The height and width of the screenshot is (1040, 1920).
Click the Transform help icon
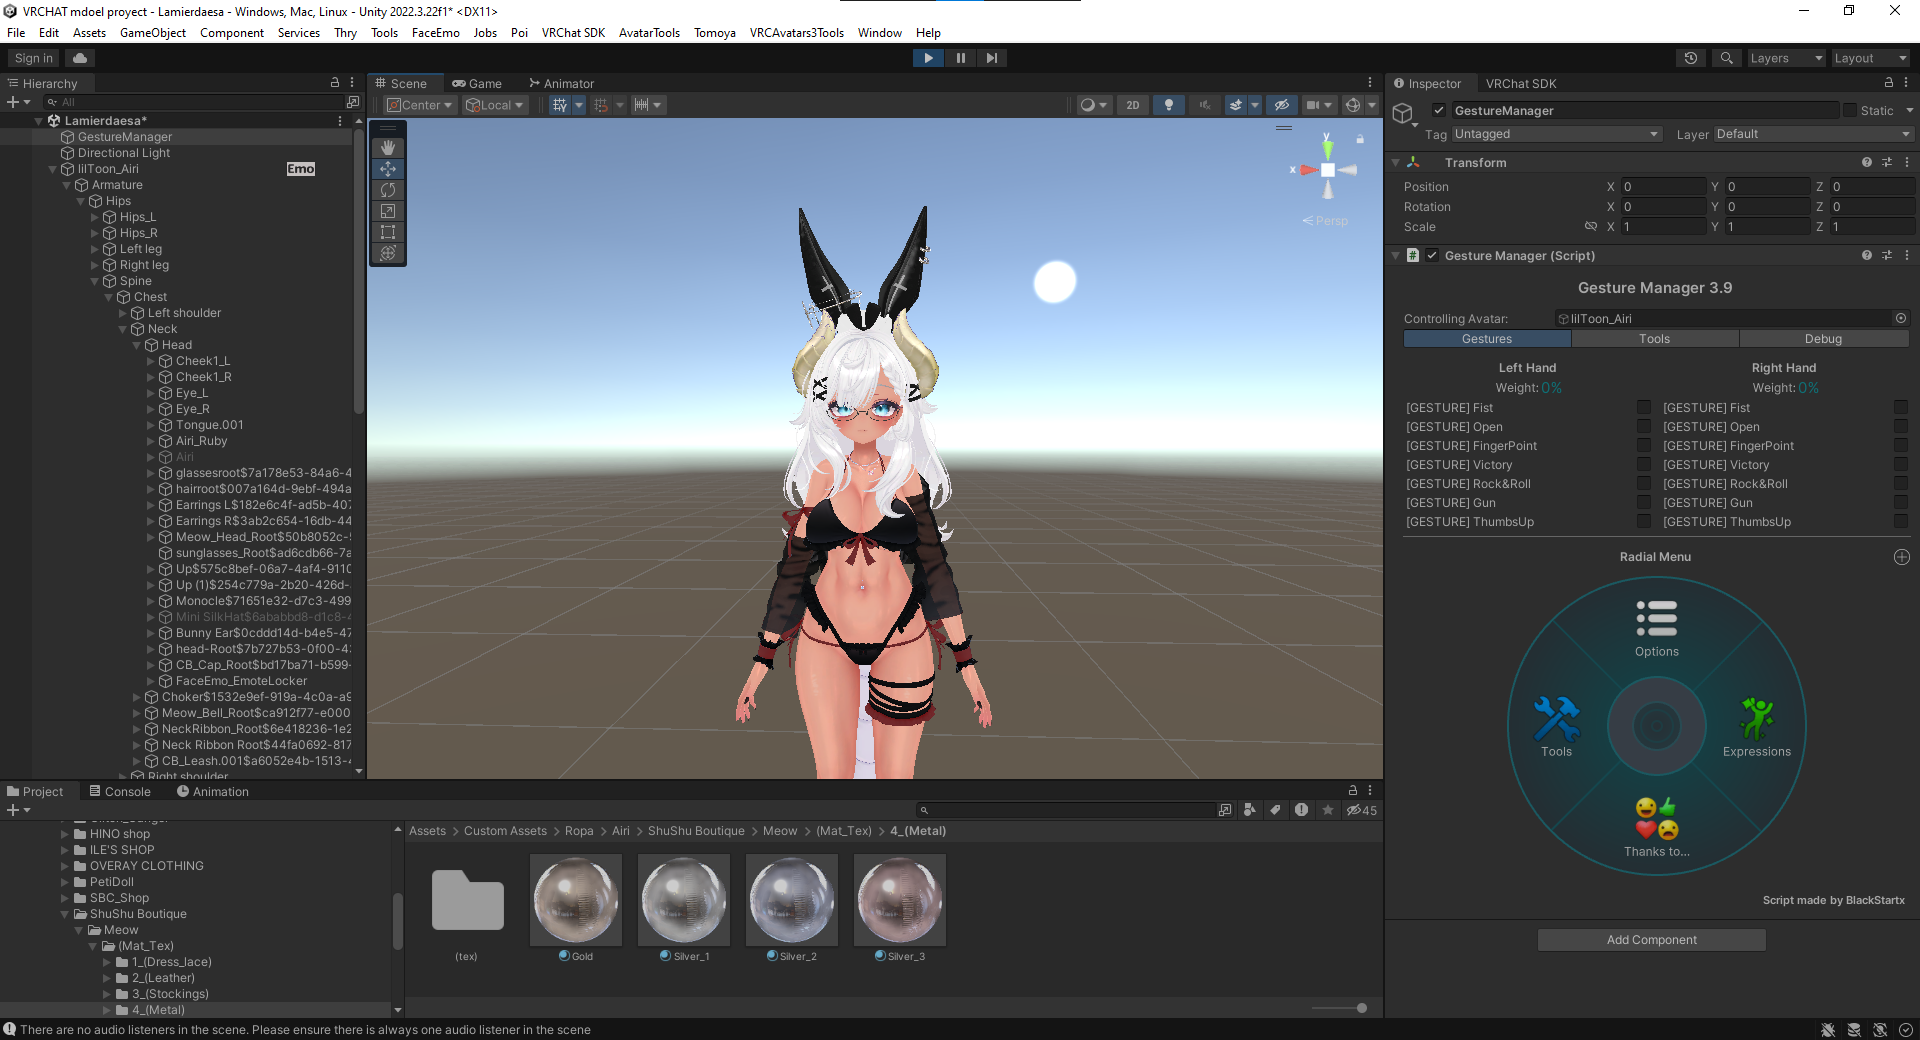coord(1866,162)
